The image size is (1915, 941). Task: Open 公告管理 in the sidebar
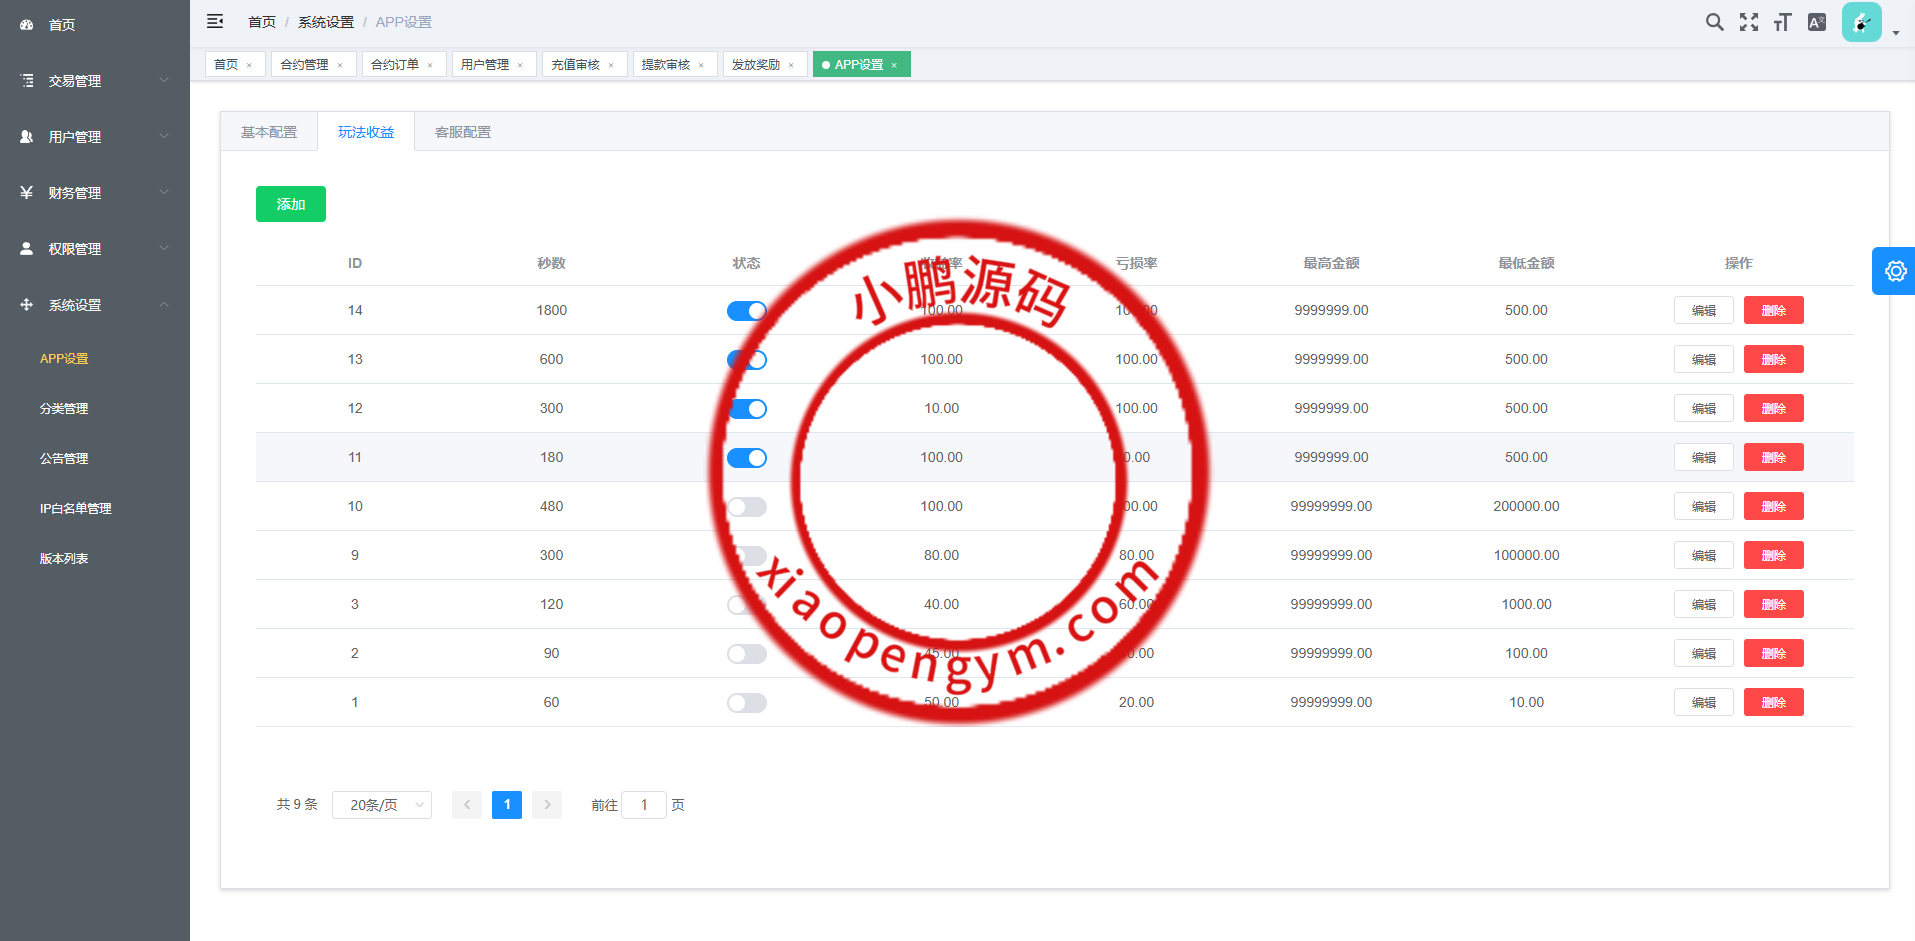click(x=64, y=459)
